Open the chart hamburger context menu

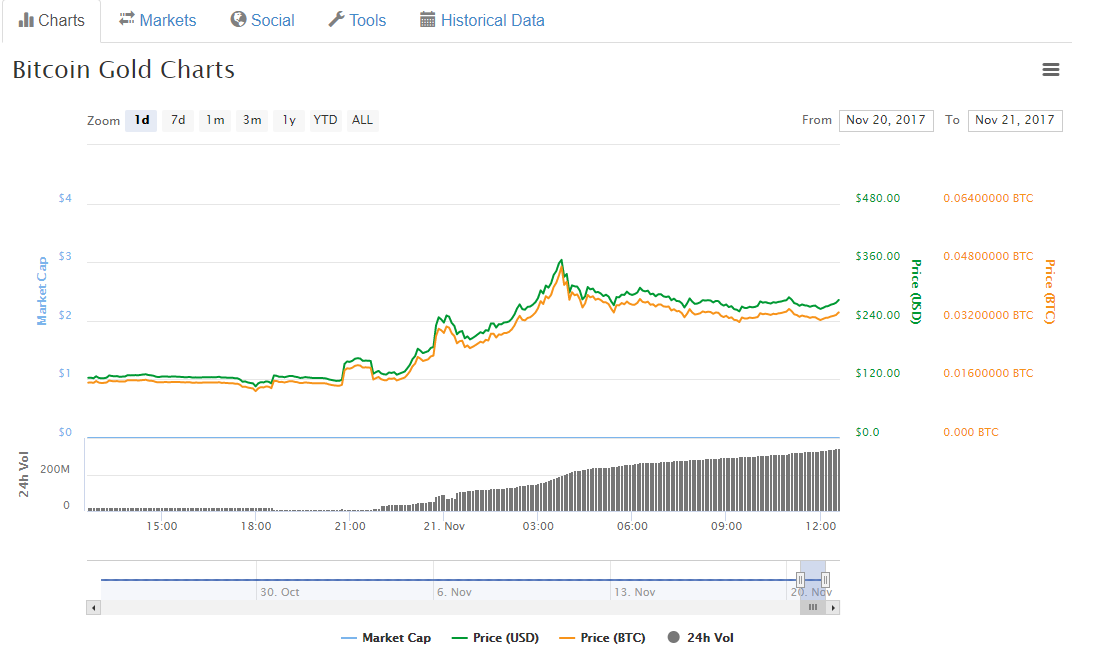(x=1050, y=69)
